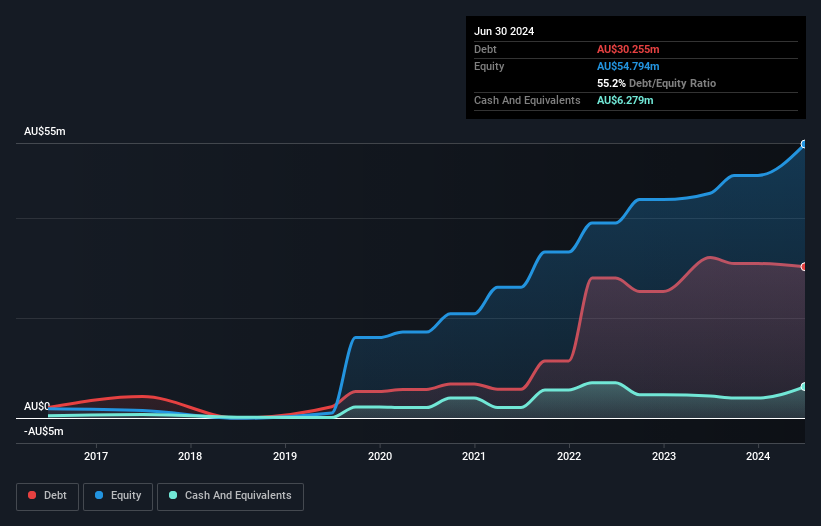This screenshot has height=526, width=821.
Task: Click the Equity row label in tooltip
Action: (489, 66)
